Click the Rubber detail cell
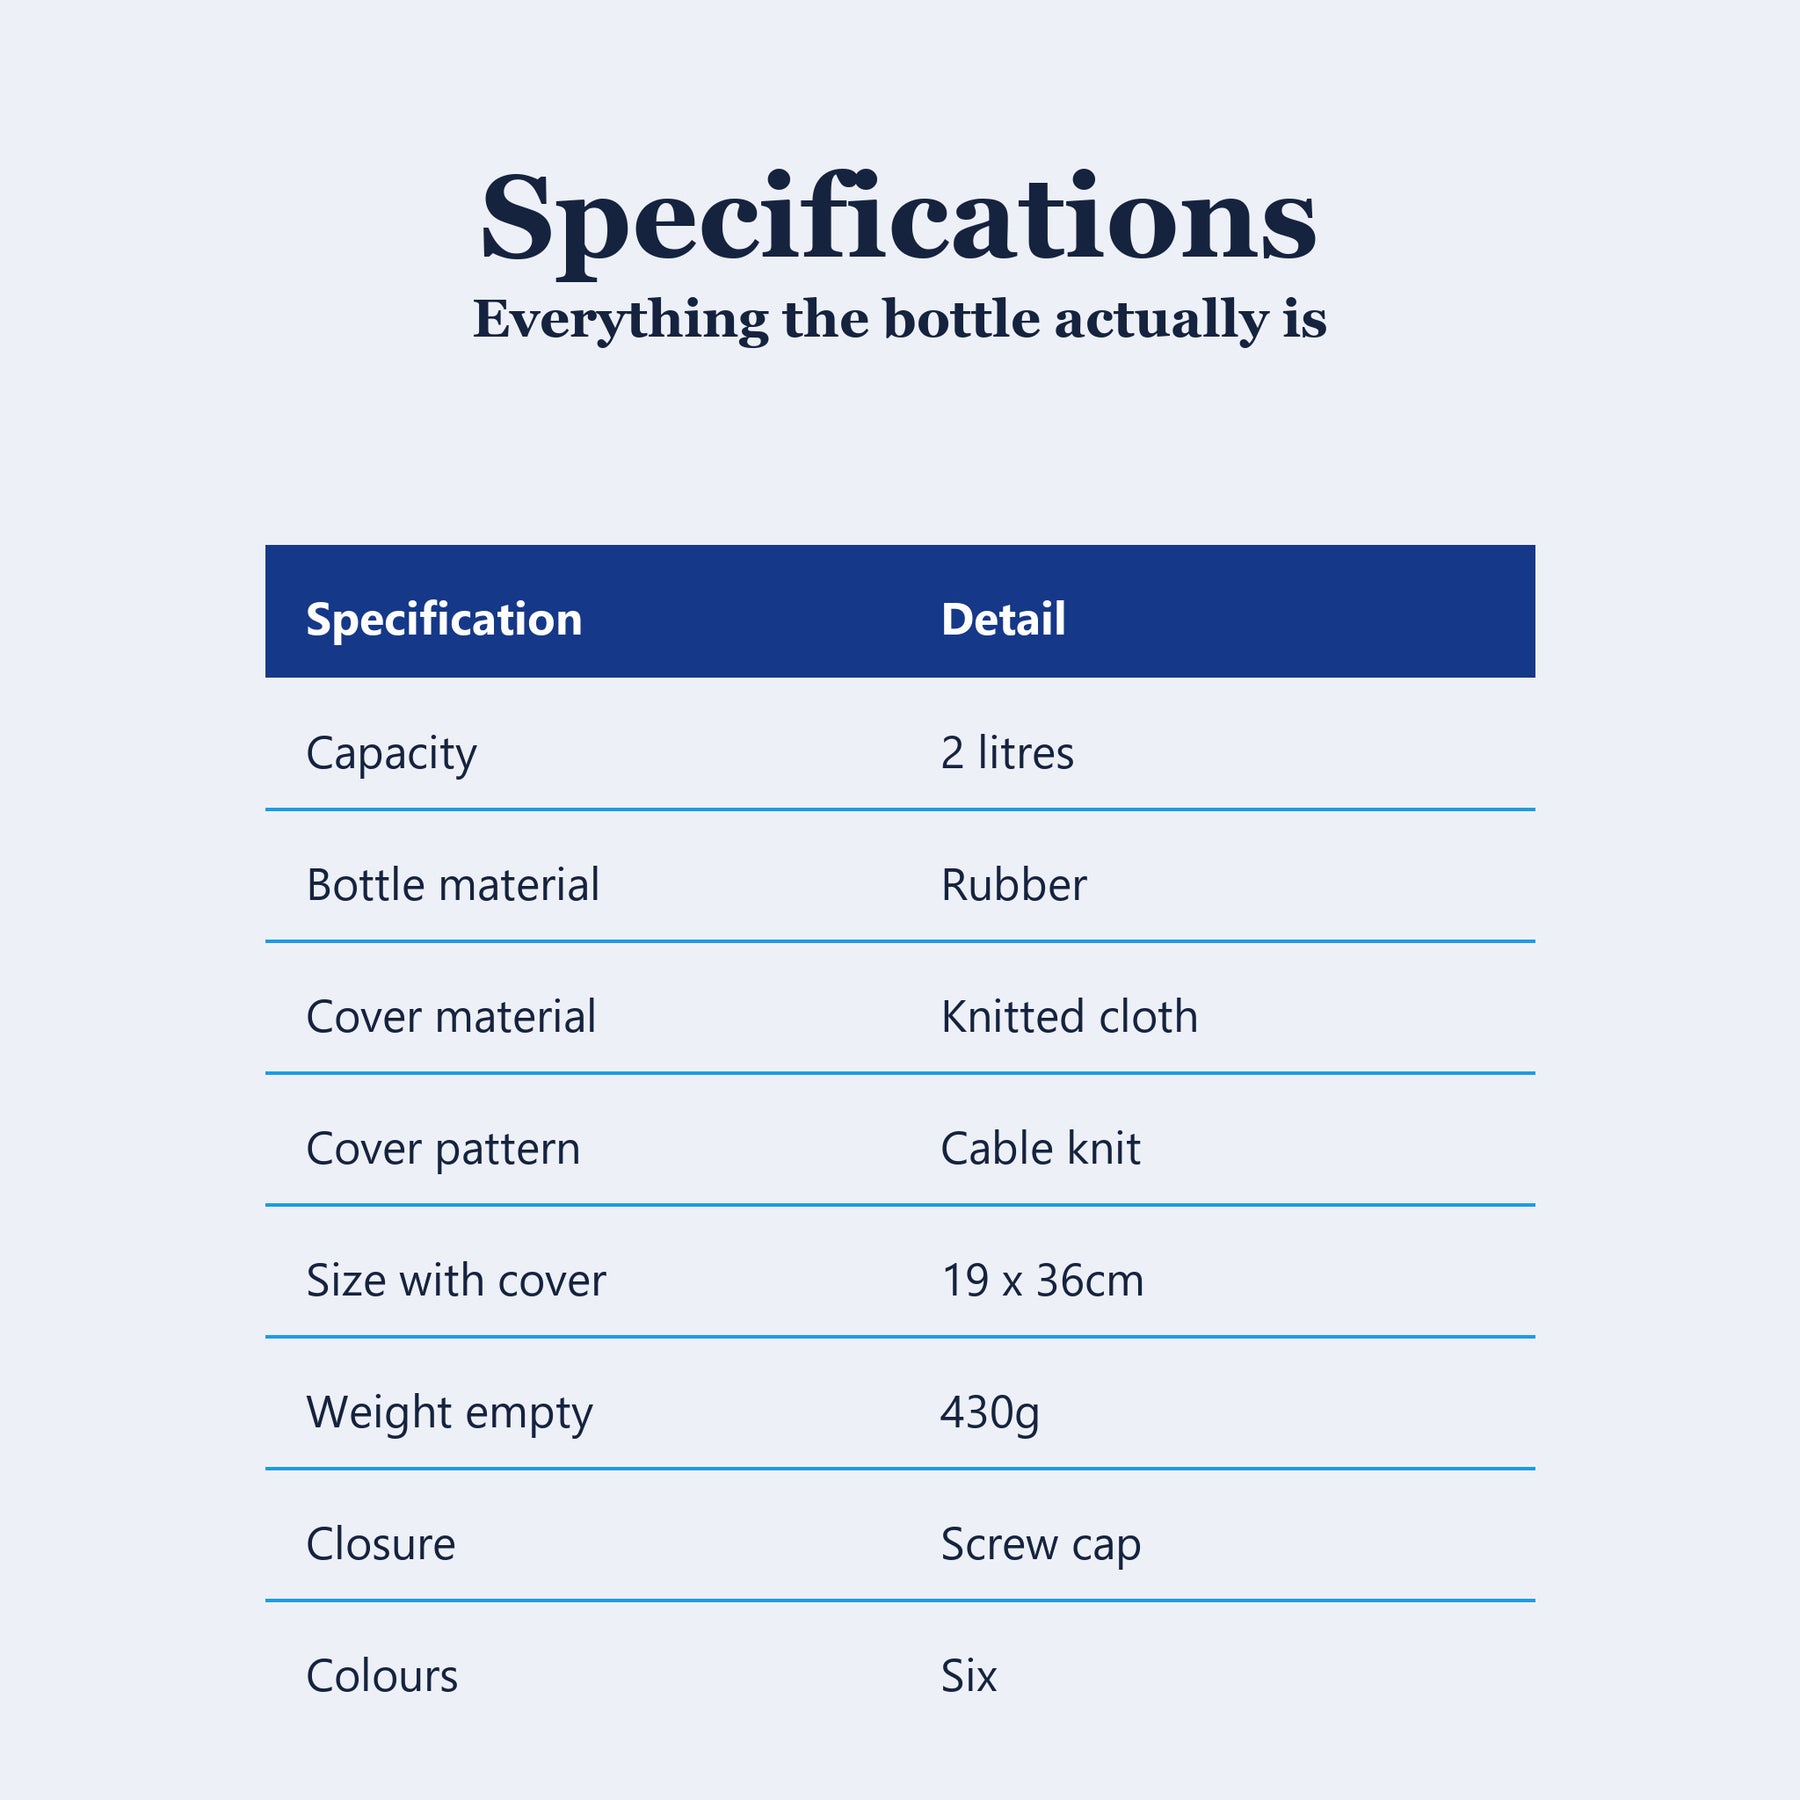The height and width of the screenshot is (1800, 1800). [x=1013, y=884]
